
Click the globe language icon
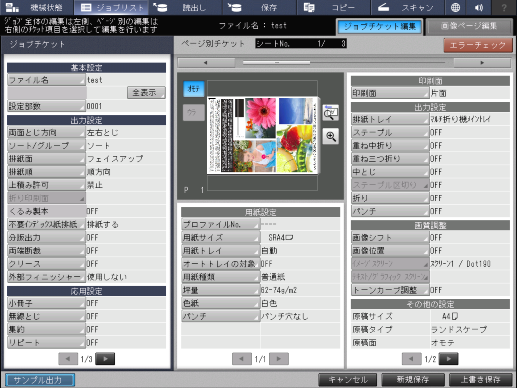click(x=455, y=7)
